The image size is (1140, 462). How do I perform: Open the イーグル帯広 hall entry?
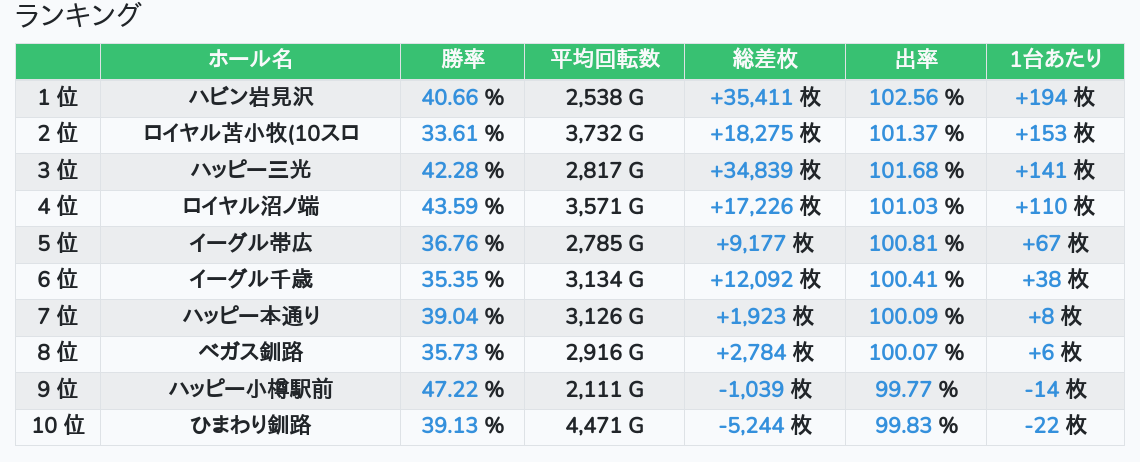(251, 243)
